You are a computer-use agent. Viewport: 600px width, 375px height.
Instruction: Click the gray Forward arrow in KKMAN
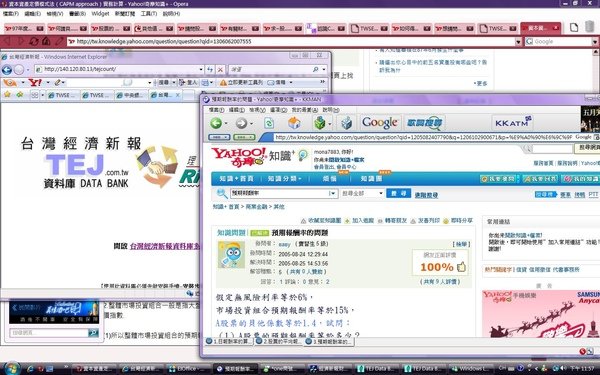[241, 123]
